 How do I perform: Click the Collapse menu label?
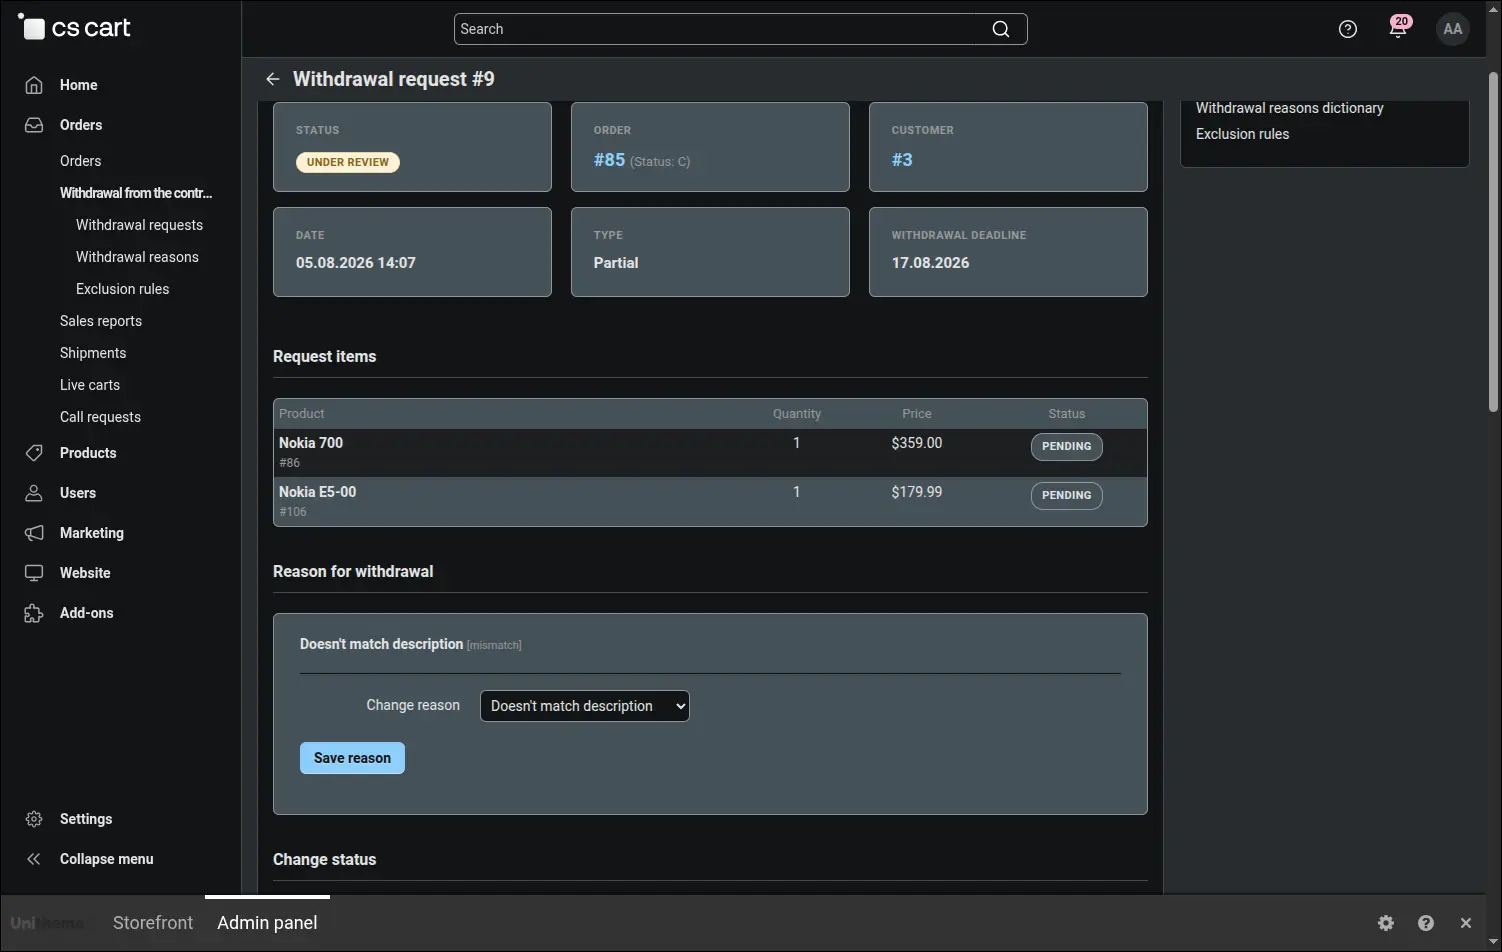107,859
